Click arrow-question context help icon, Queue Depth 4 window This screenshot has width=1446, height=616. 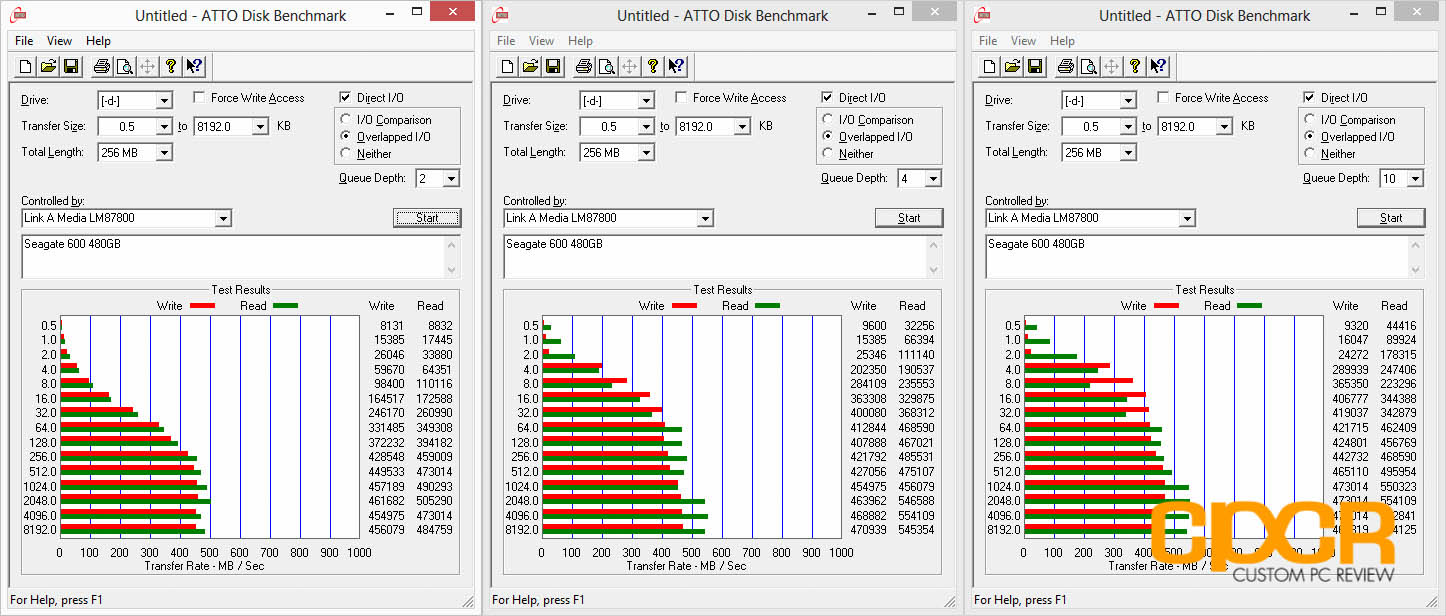click(x=676, y=67)
